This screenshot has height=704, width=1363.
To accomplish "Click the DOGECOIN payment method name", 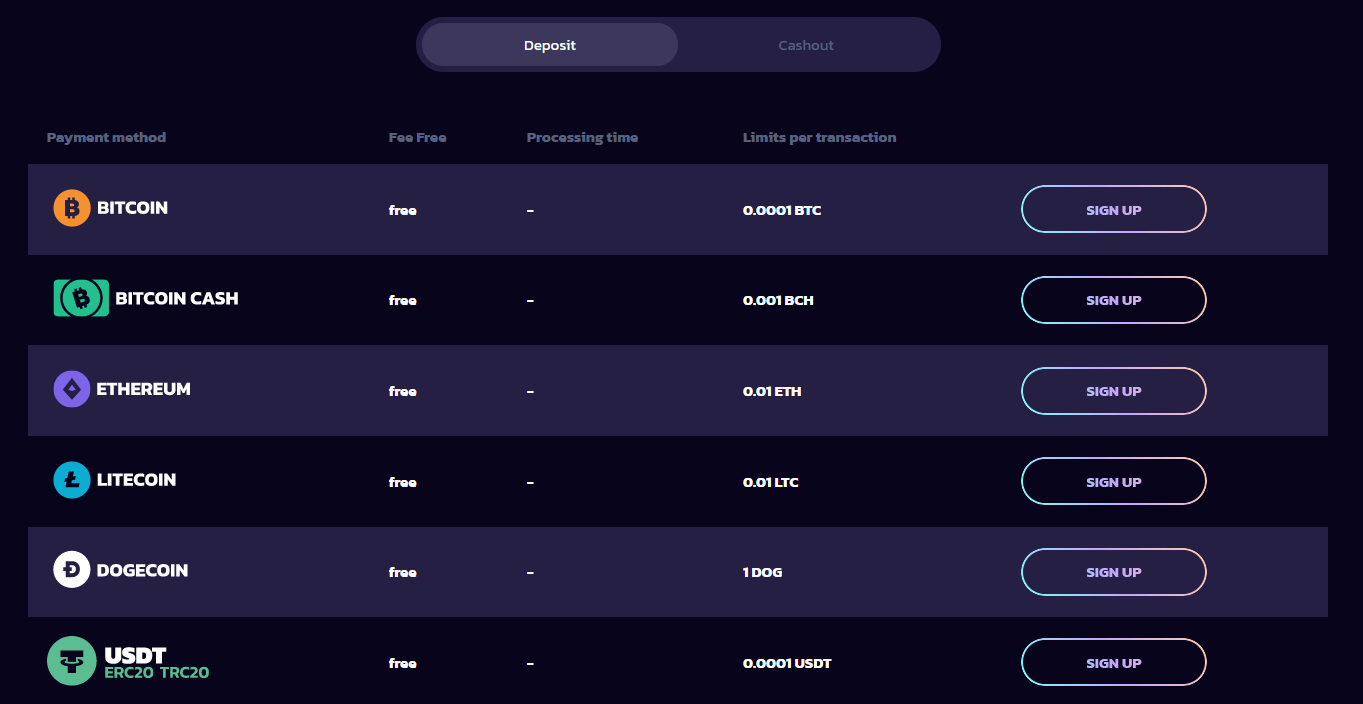I will (142, 570).
